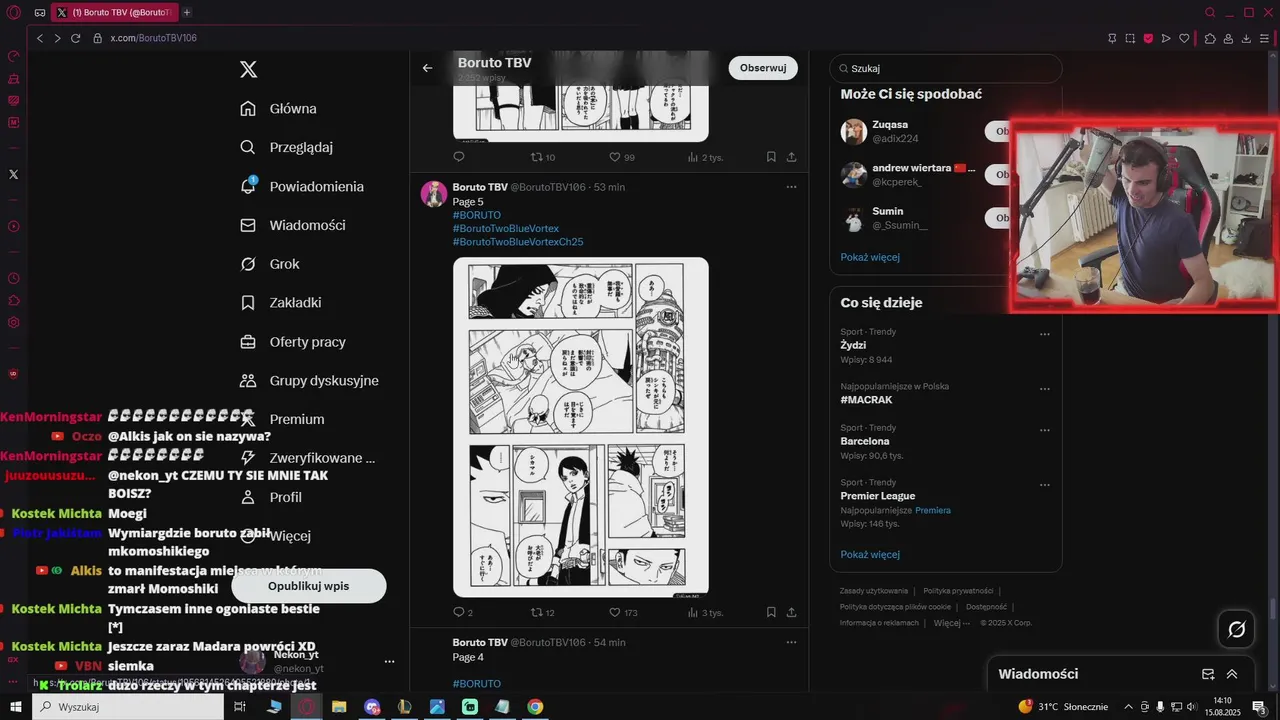
Task: Click the Obserwuj follow button
Action: (x=763, y=68)
